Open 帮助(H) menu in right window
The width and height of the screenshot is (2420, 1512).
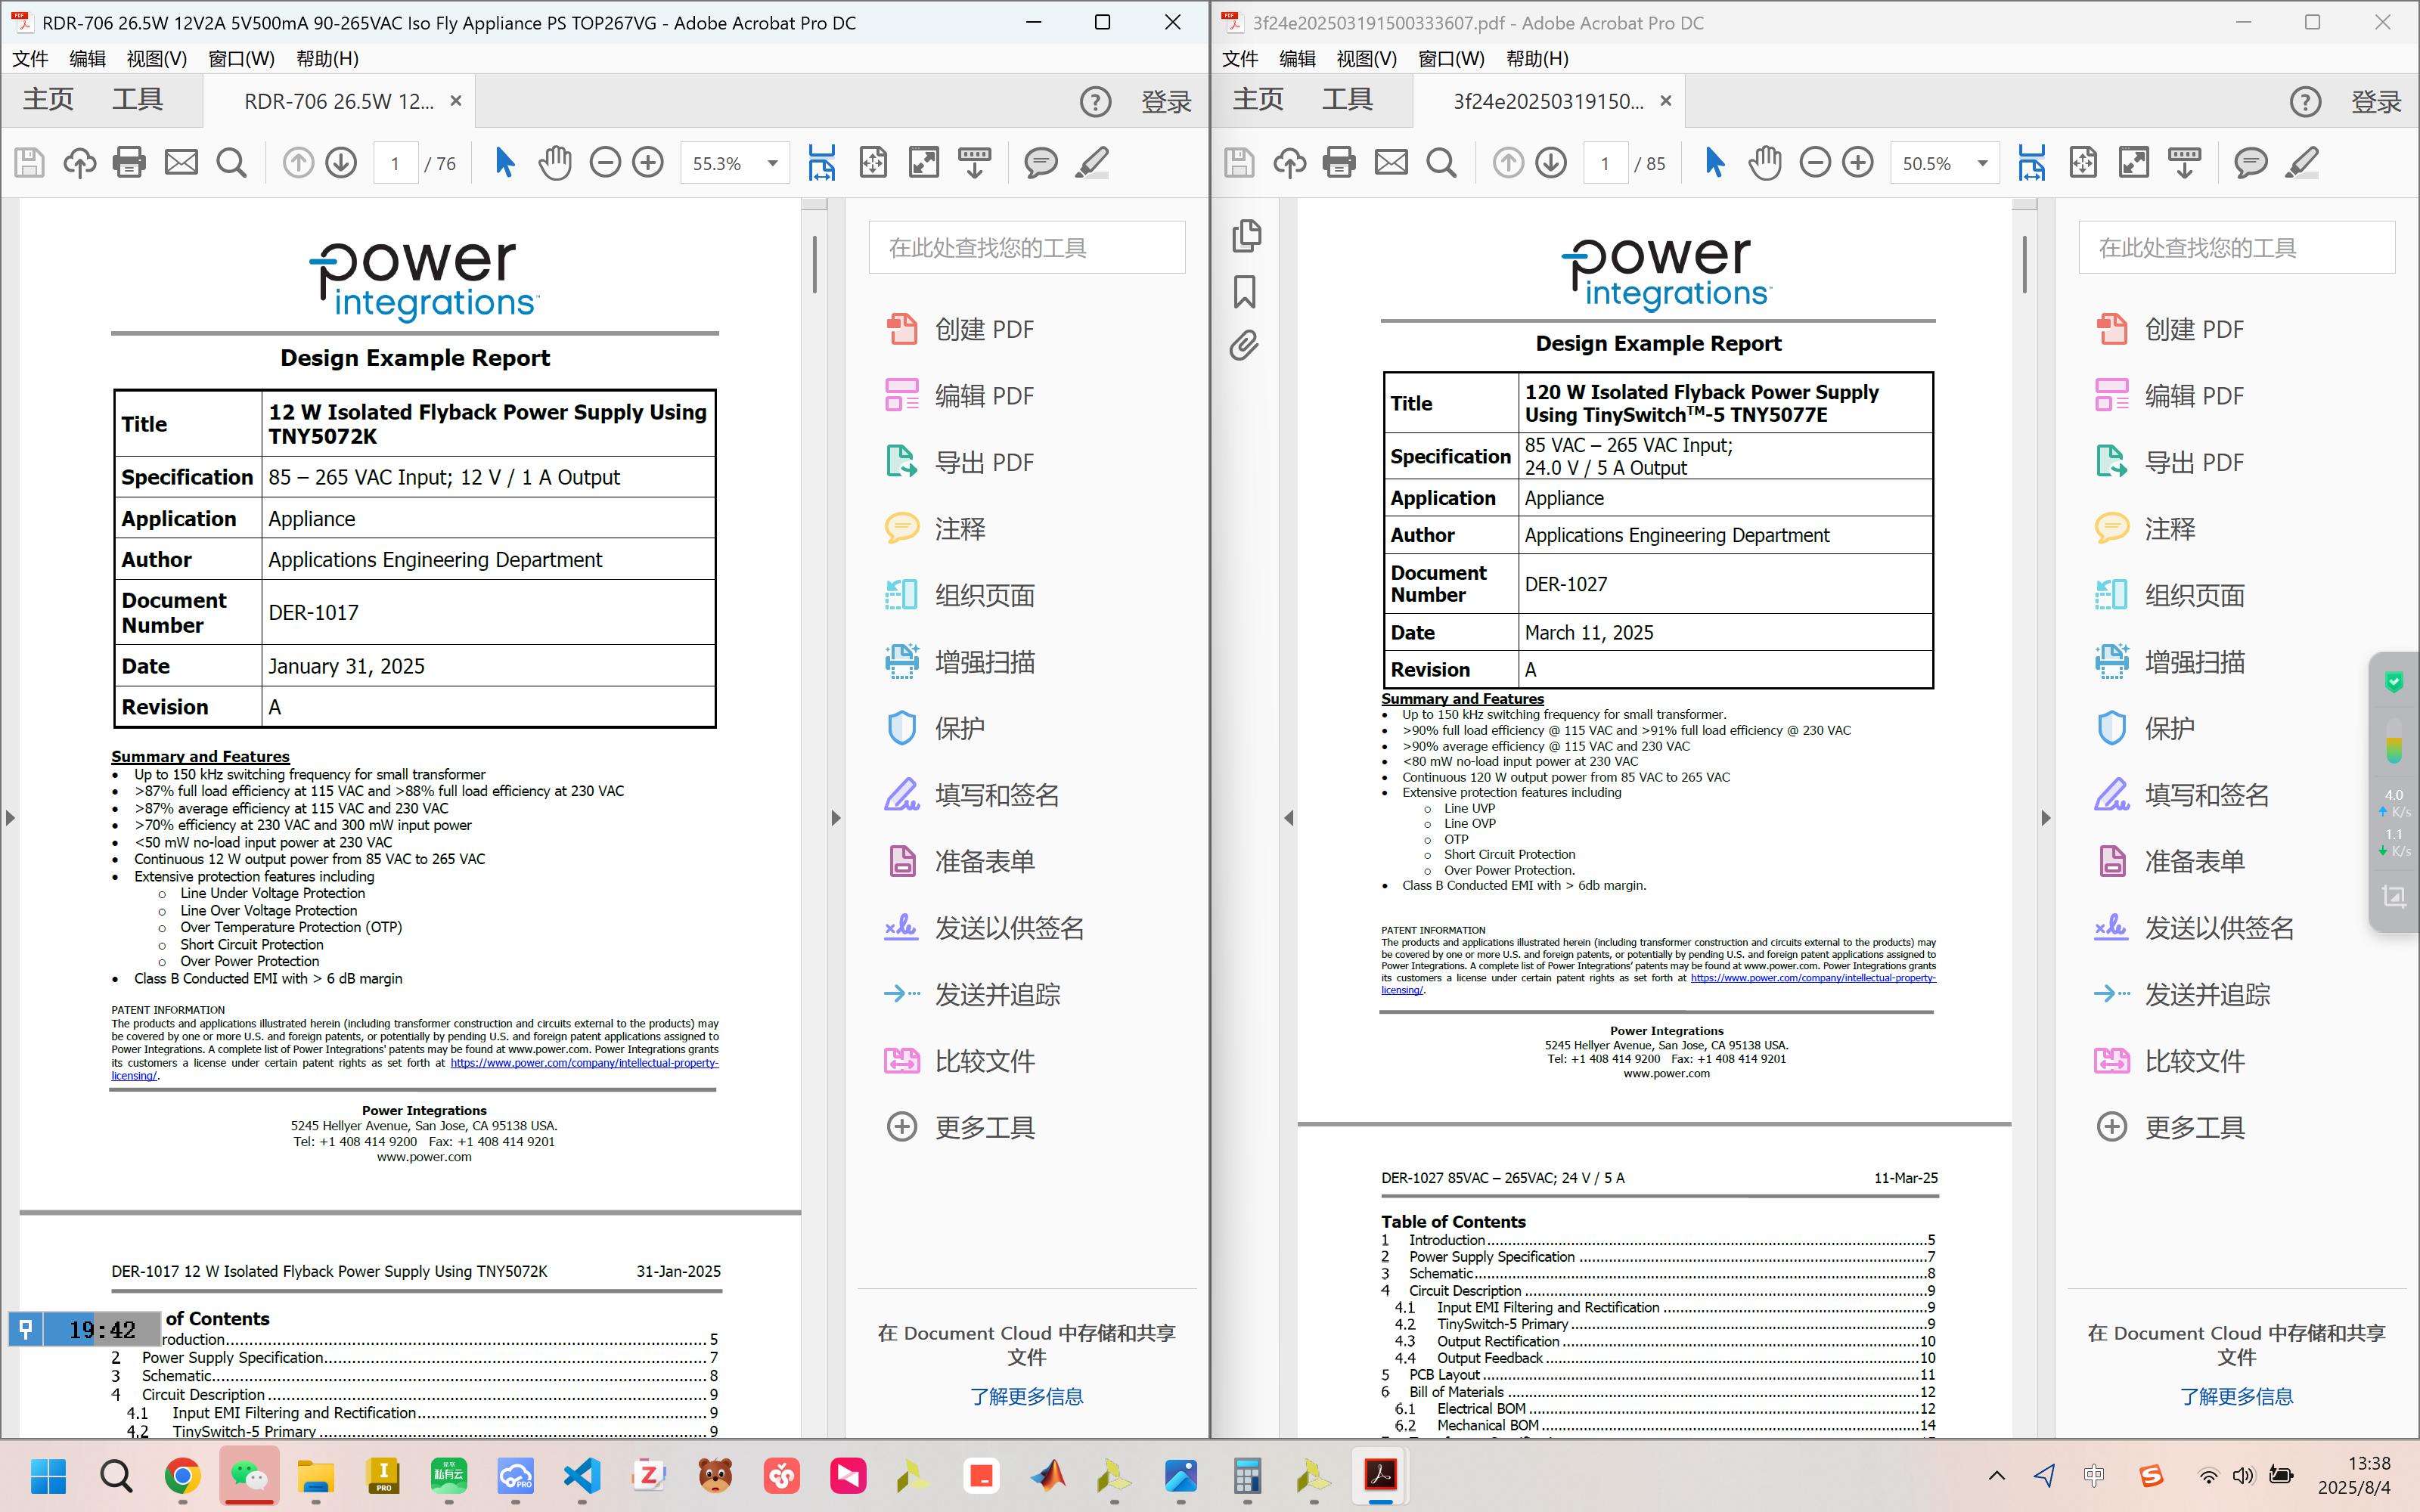pos(1537,58)
